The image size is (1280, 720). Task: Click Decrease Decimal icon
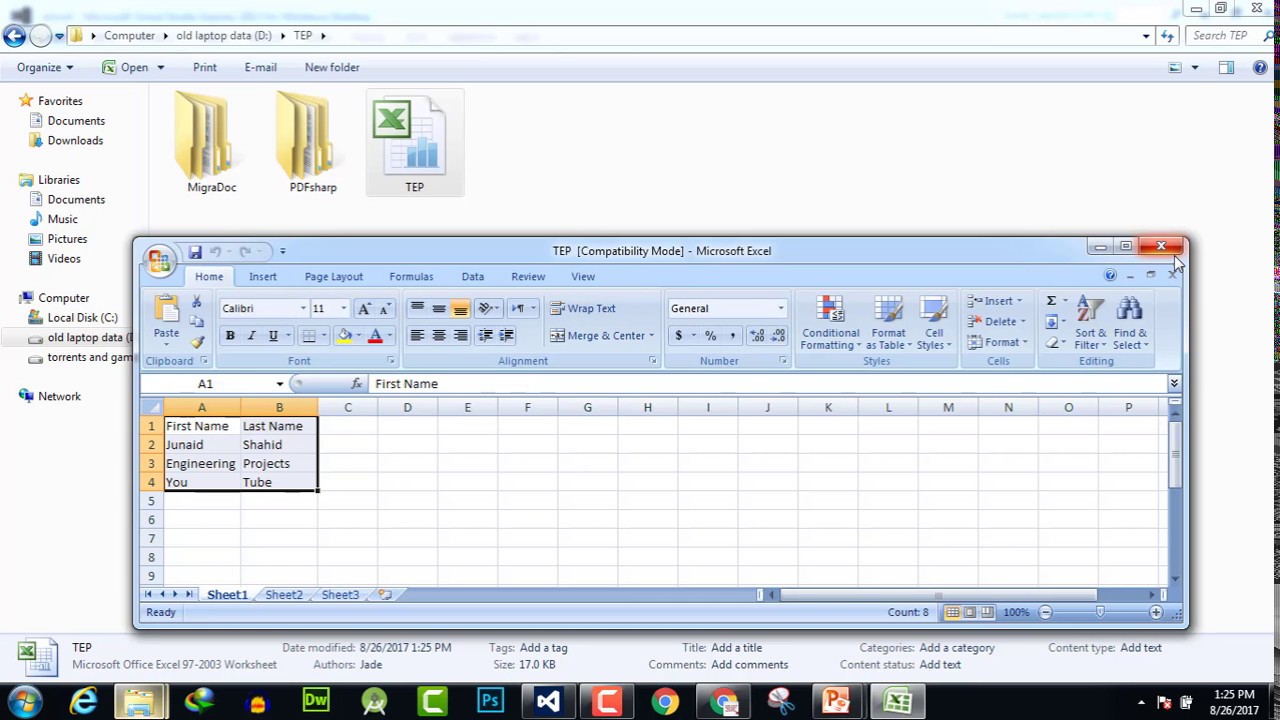point(777,336)
